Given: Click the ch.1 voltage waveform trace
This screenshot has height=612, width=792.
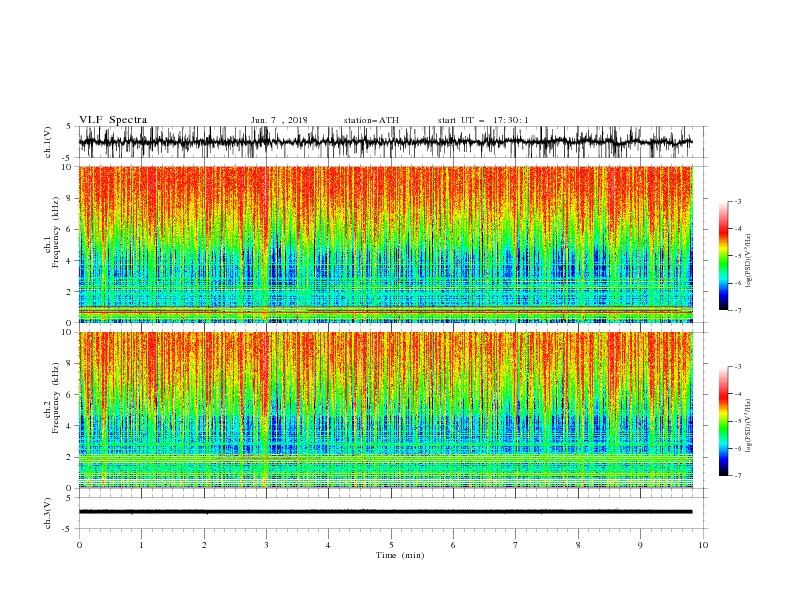Looking at the screenshot, I should (x=385, y=142).
